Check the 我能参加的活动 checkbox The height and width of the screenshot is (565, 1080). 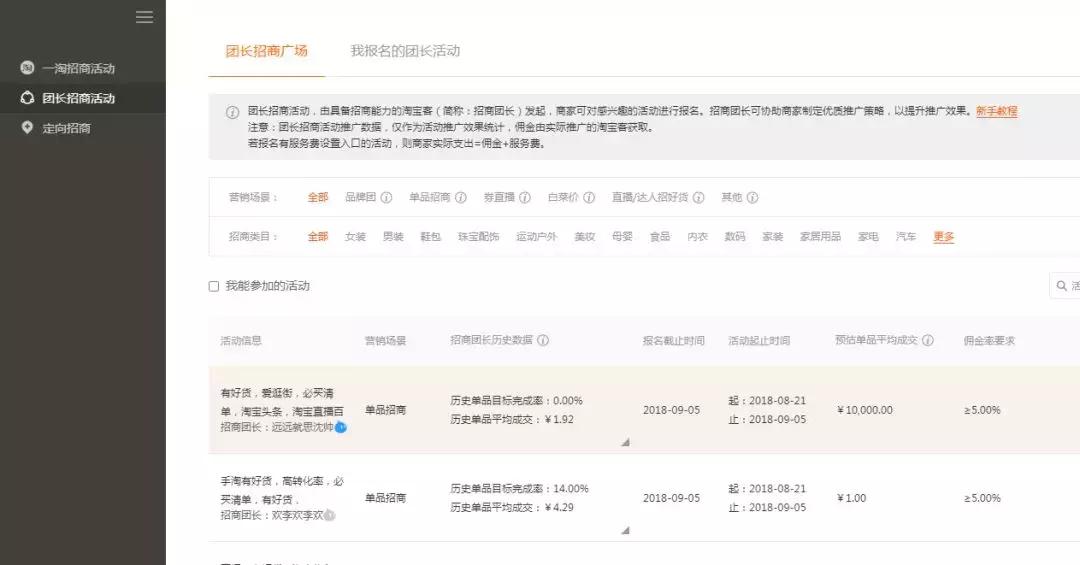coord(214,287)
